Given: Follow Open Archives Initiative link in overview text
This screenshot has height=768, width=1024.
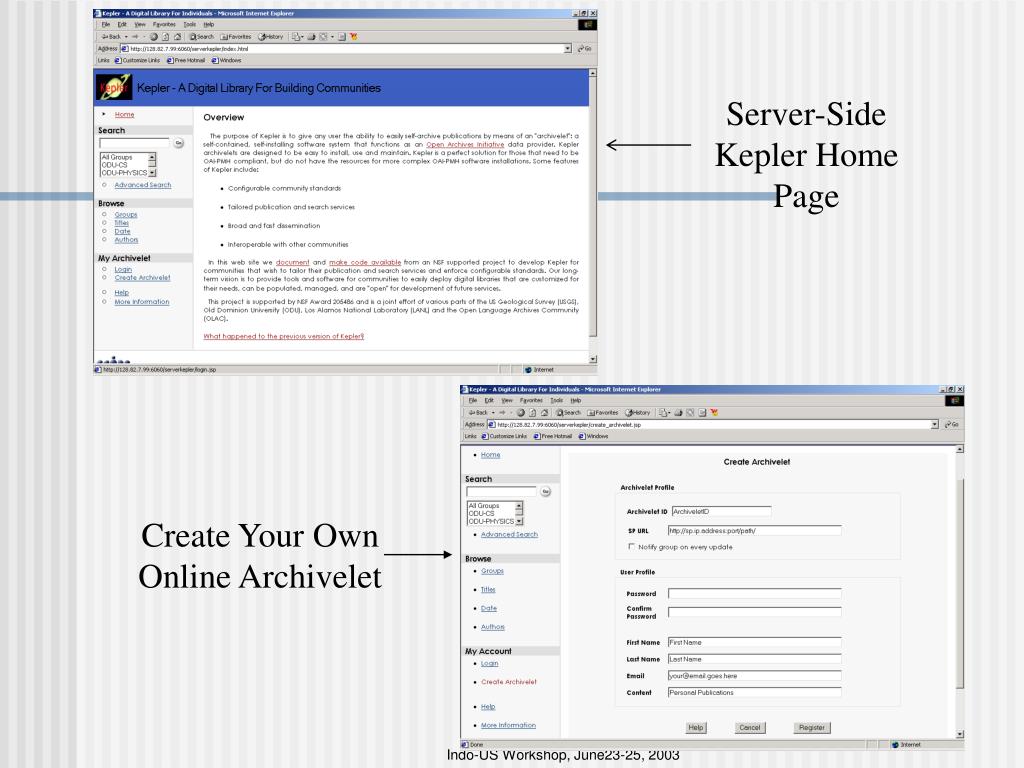Looking at the screenshot, I should pyautogui.click(x=465, y=144).
